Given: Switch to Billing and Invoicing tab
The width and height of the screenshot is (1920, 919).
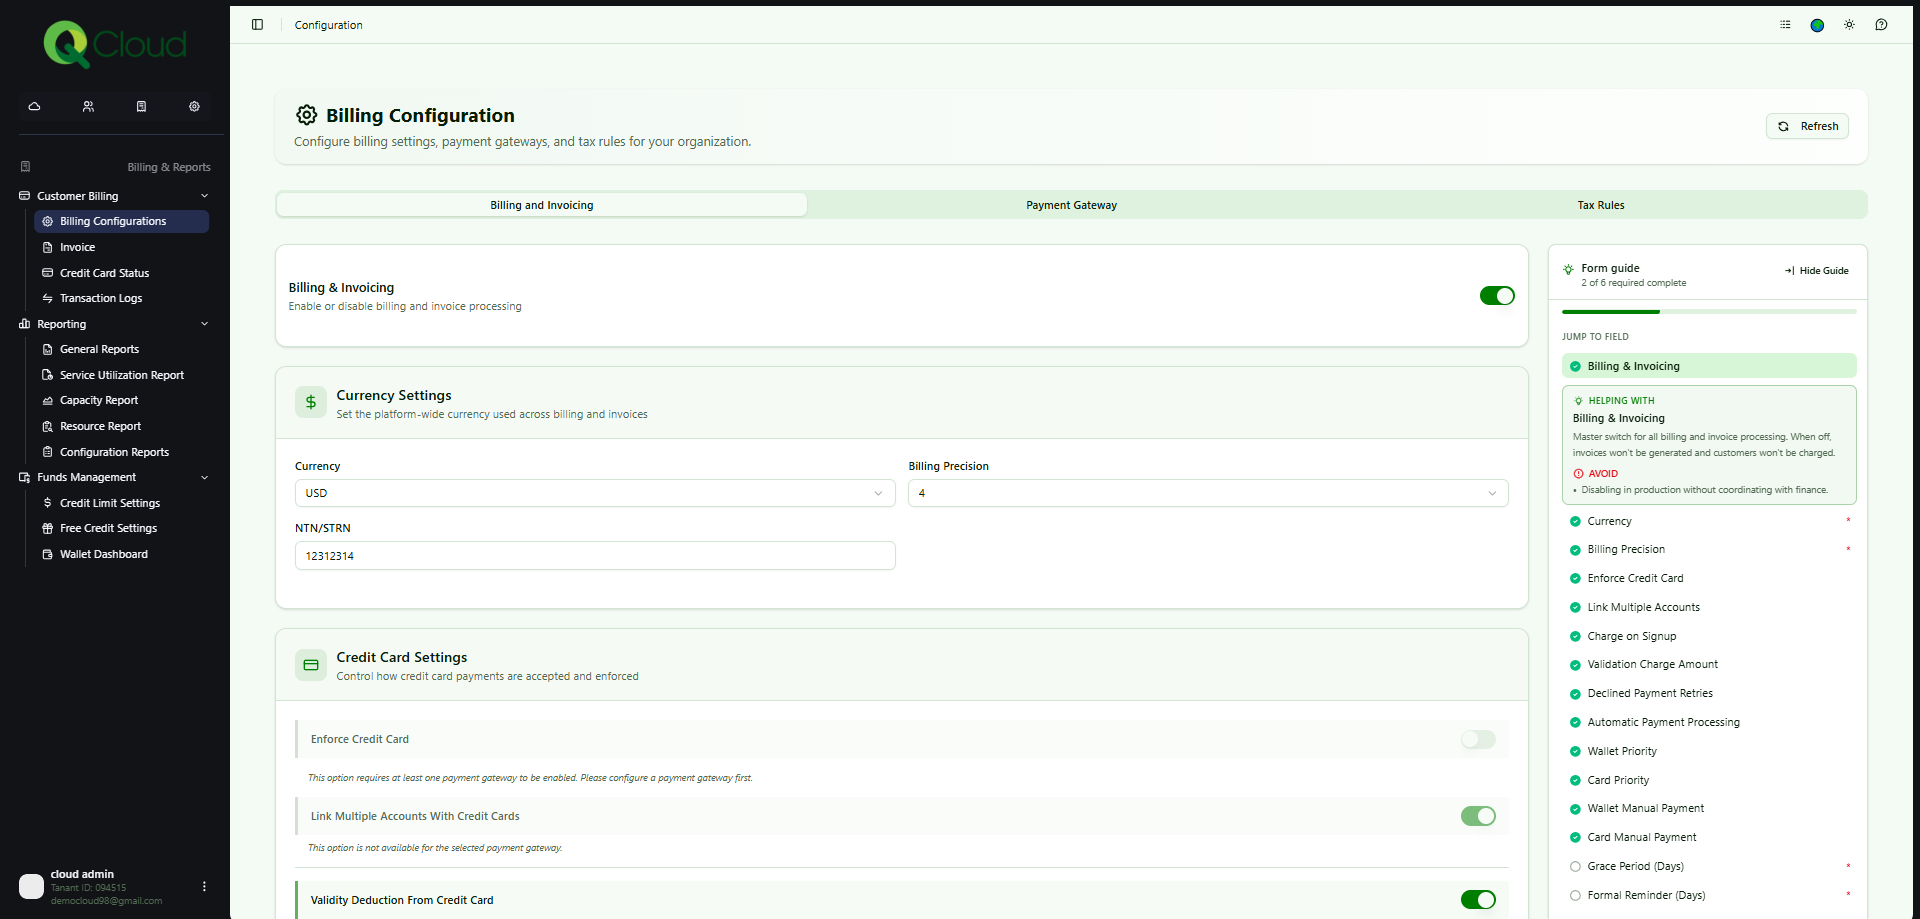Looking at the screenshot, I should [542, 205].
